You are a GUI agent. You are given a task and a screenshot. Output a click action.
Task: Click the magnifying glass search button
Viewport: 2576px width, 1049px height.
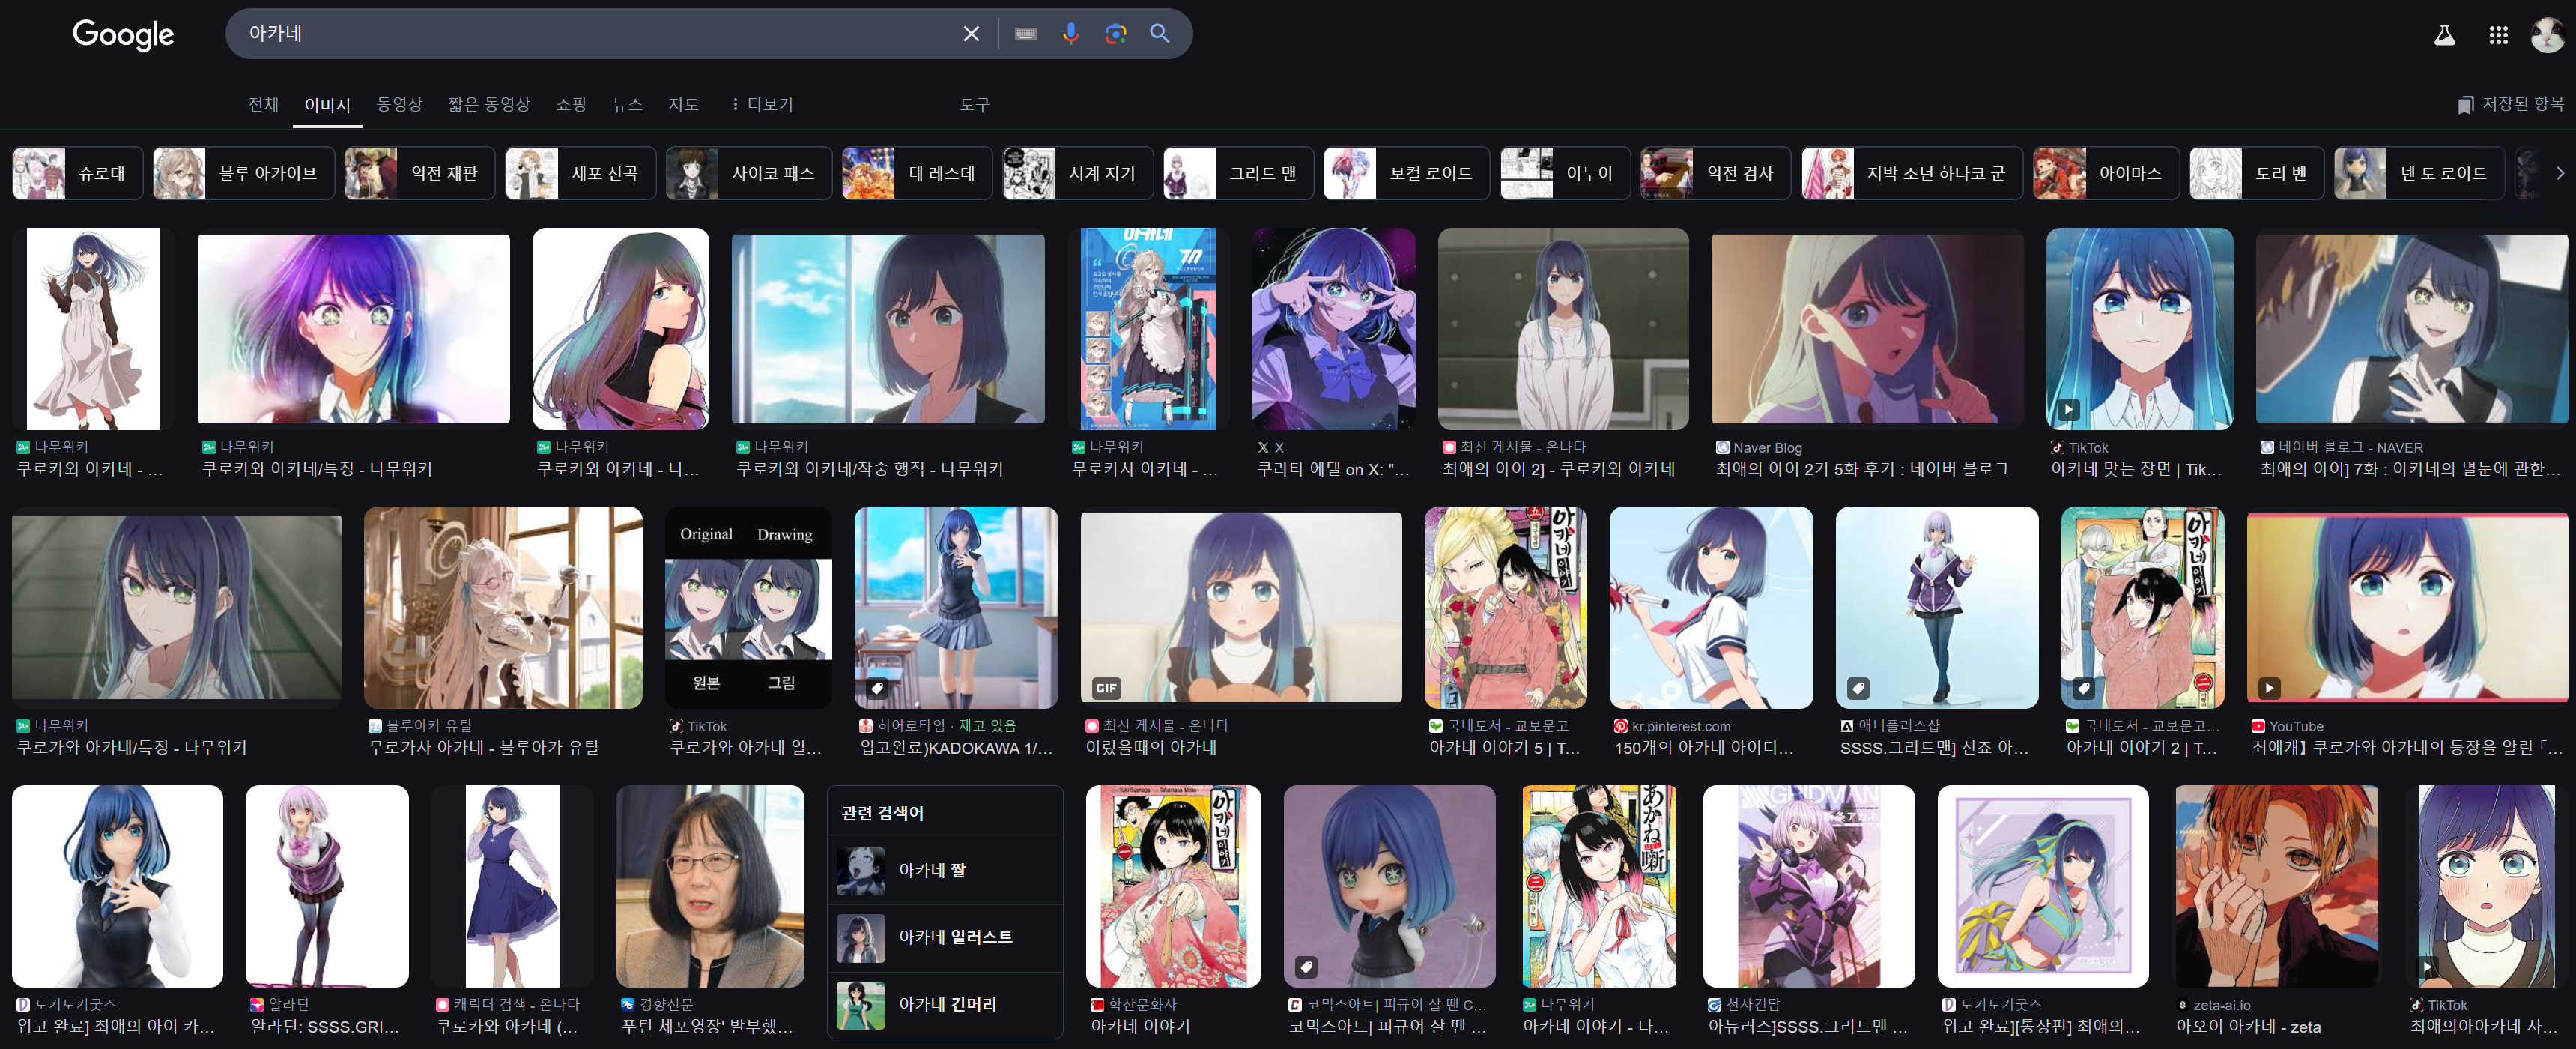click(x=1159, y=34)
